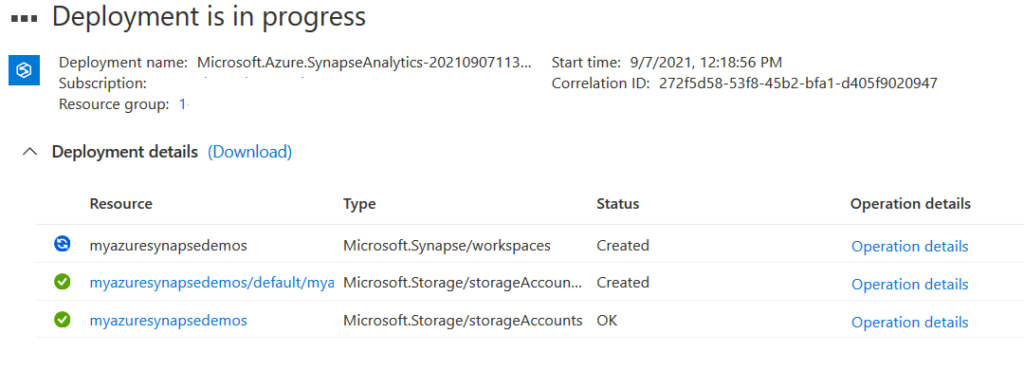The width and height of the screenshot is (1024, 371).
Task: Click the Deployment details heading text
Action: click(x=125, y=152)
